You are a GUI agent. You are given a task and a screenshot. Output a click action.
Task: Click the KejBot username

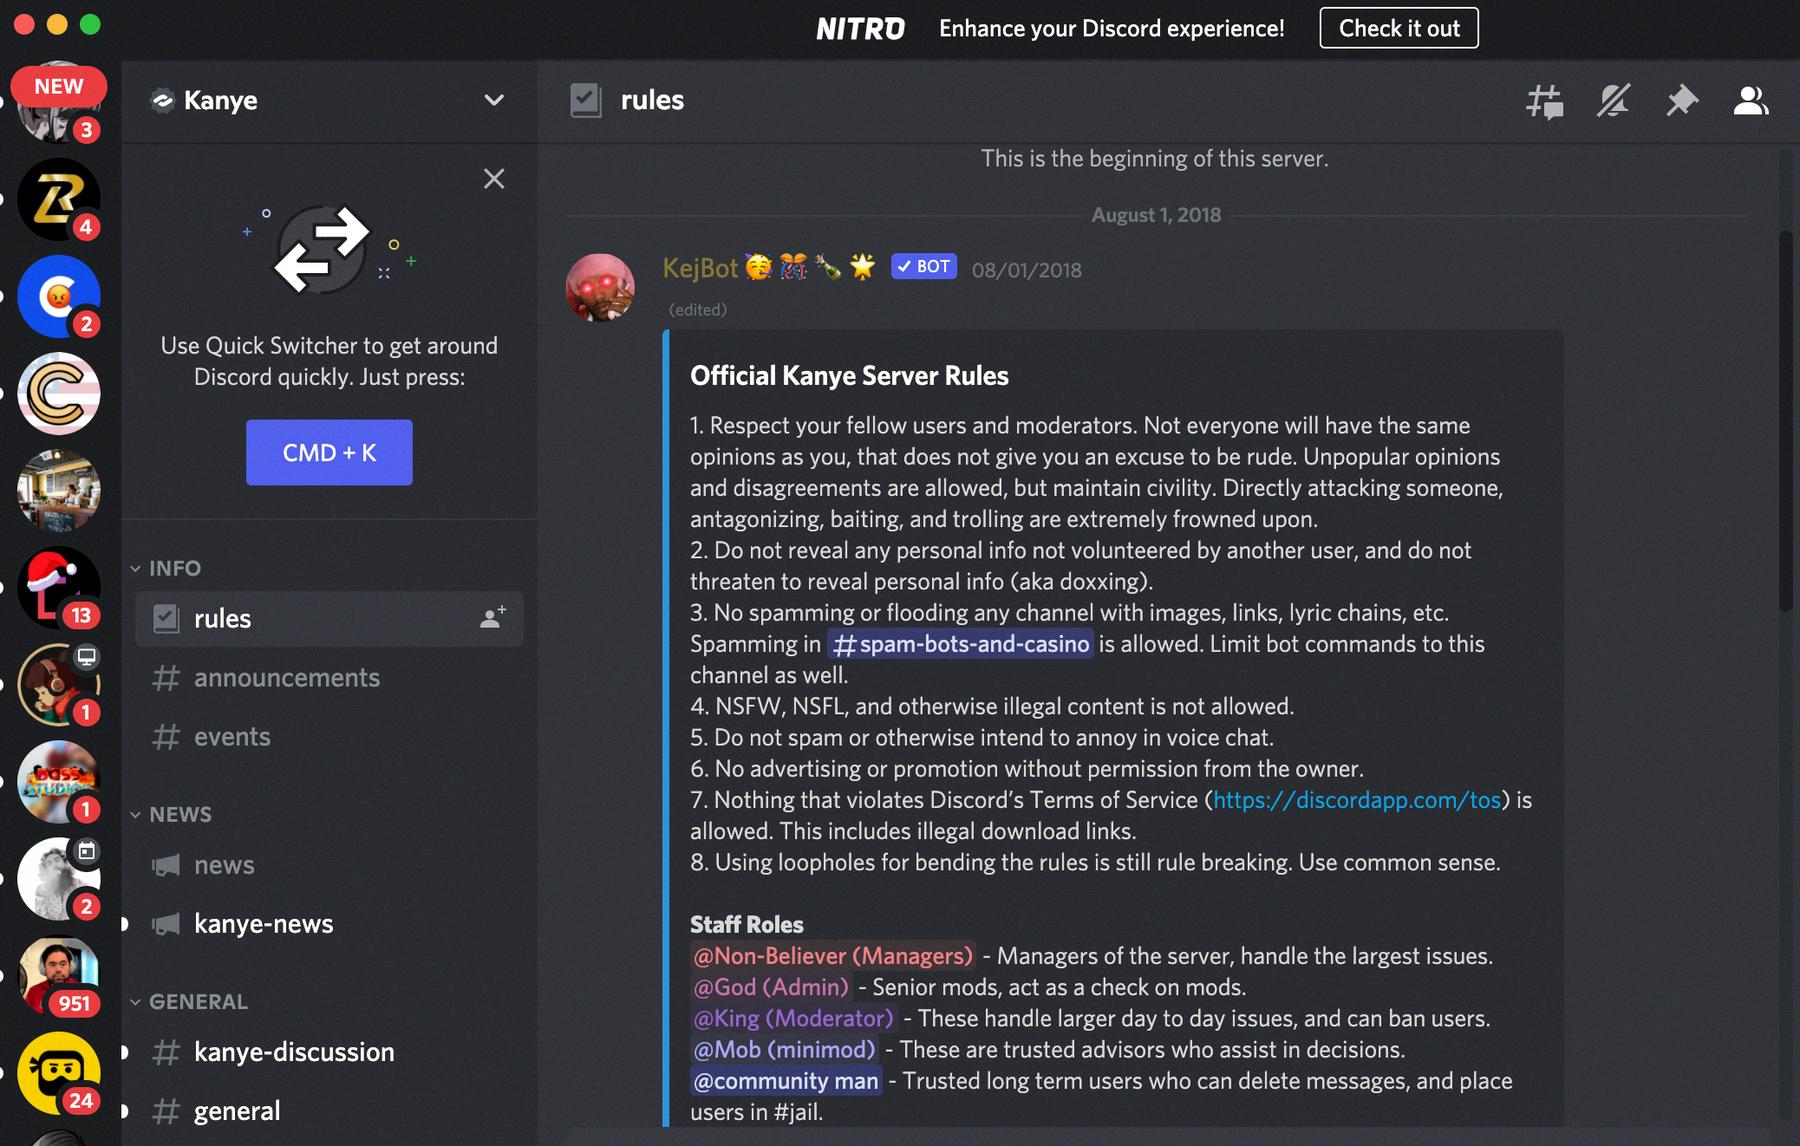[700, 268]
